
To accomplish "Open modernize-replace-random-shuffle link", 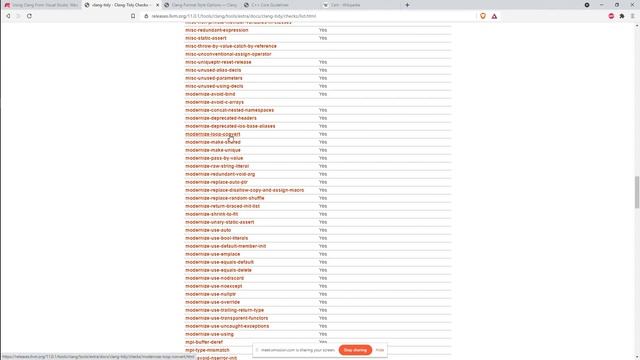I will (224, 198).
